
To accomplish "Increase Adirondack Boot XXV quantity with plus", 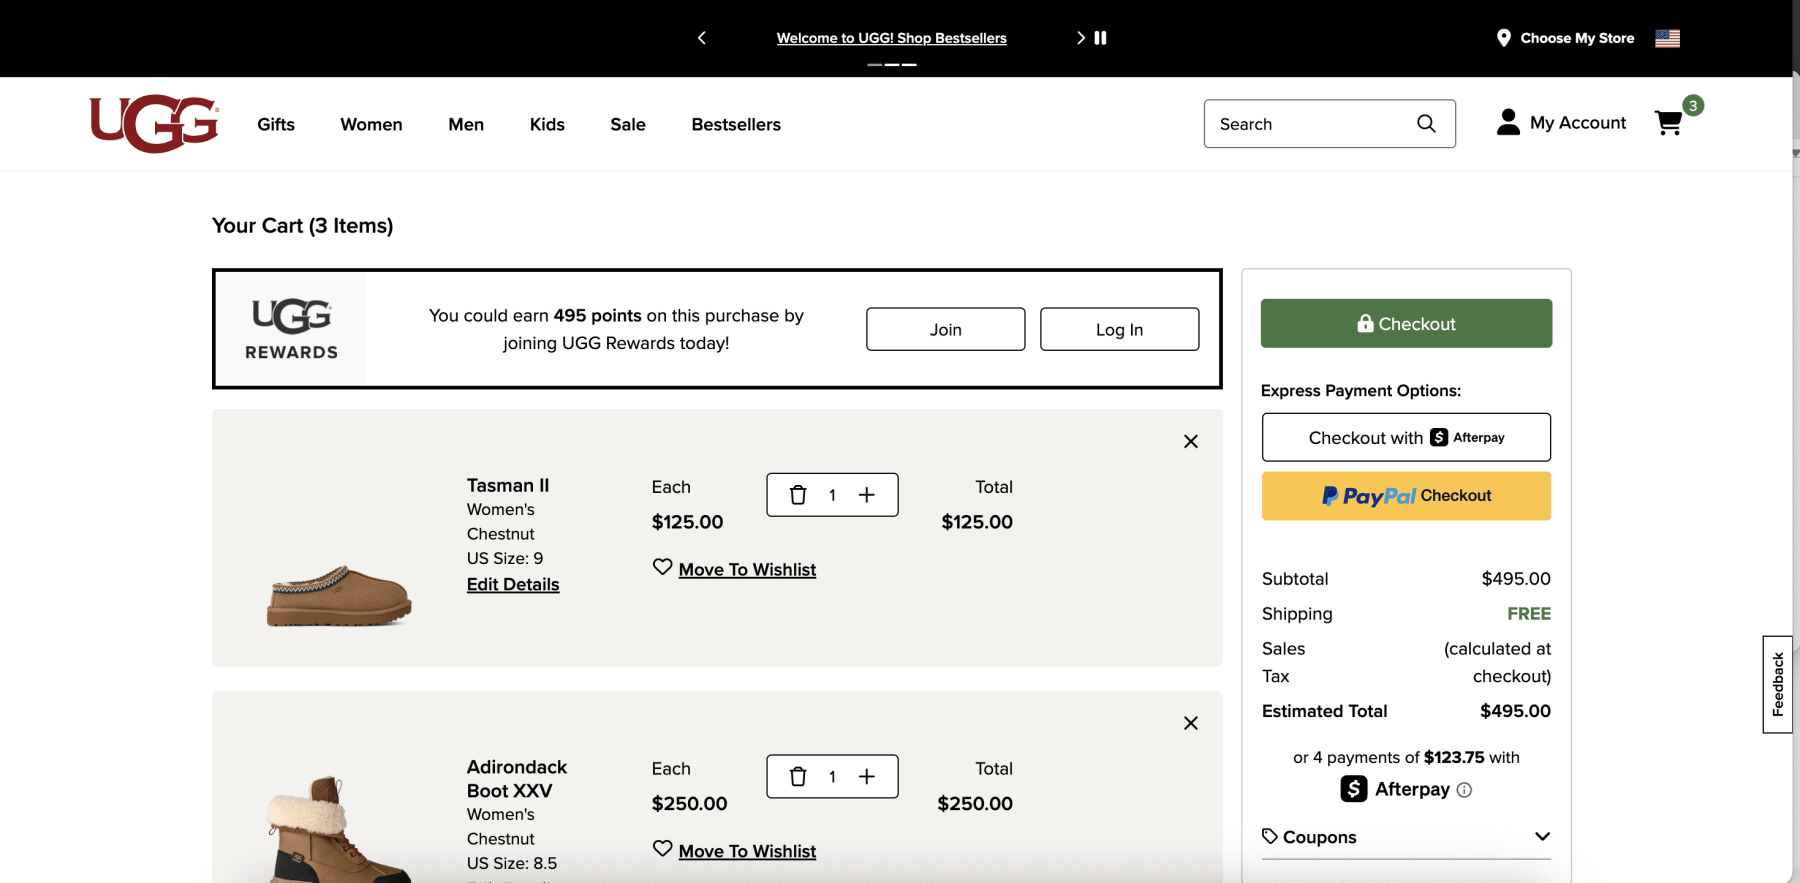I will (867, 777).
